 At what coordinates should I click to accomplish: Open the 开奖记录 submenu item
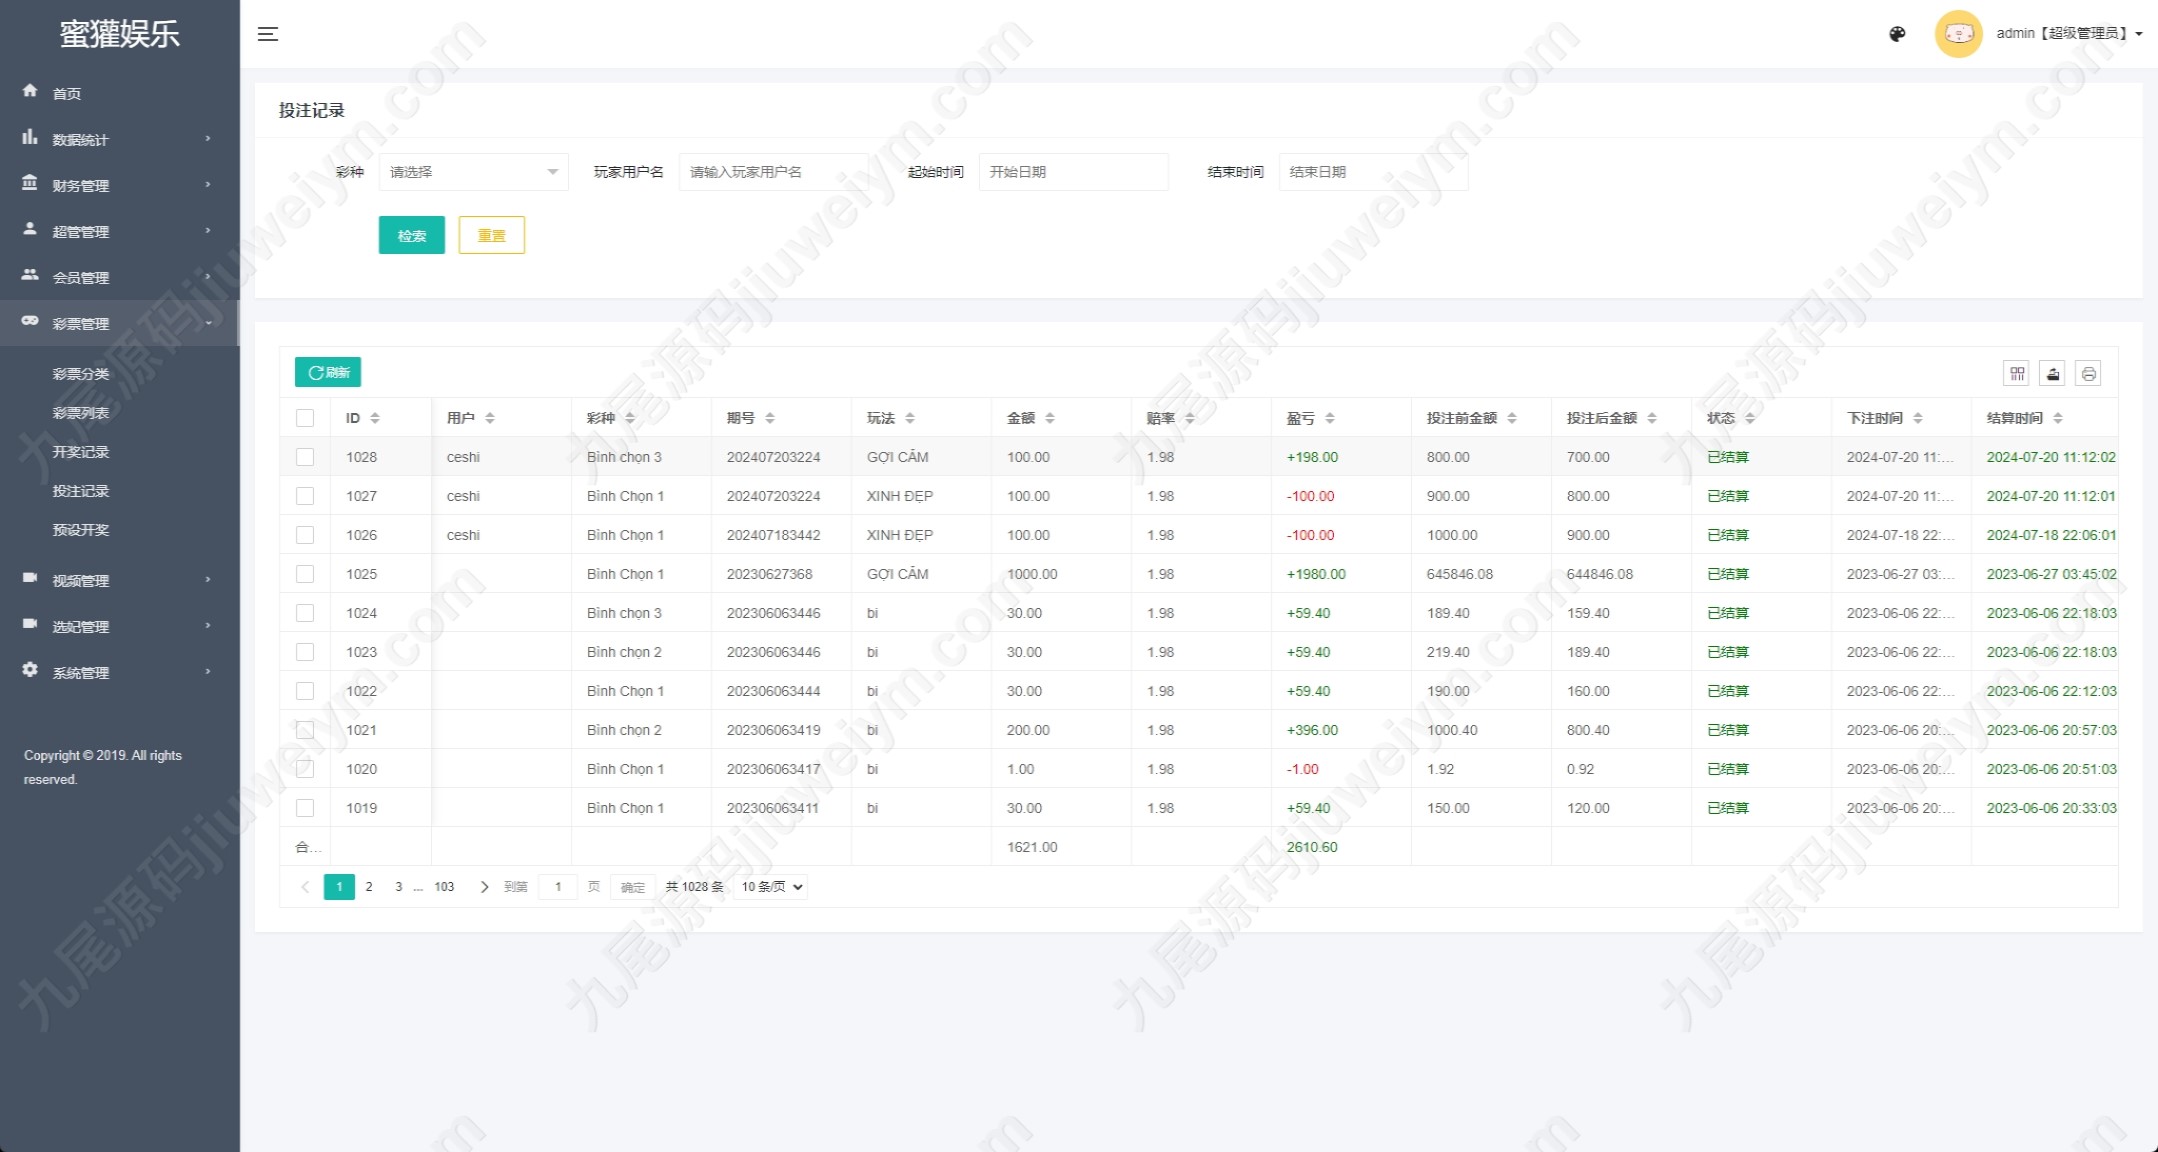[81, 452]
